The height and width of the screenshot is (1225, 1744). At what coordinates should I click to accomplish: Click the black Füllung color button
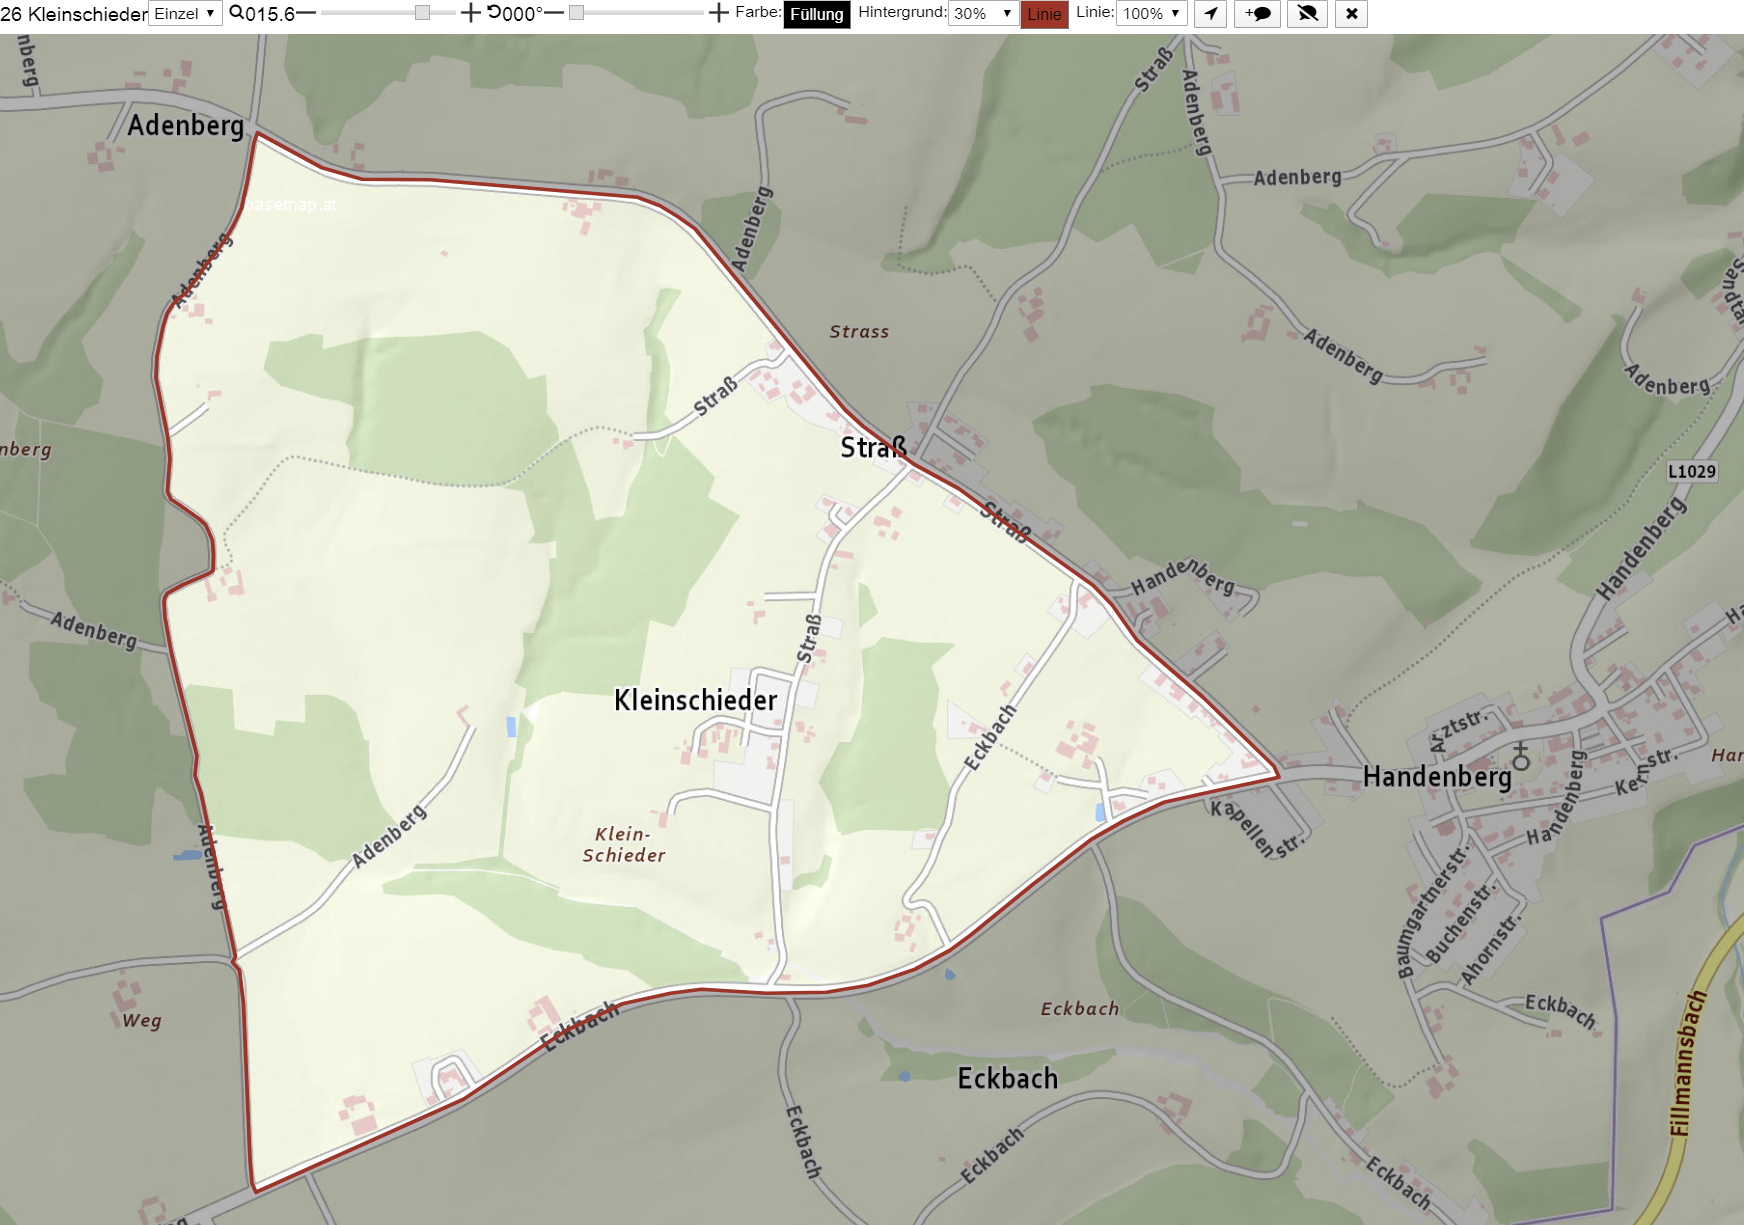coord(817,15)
